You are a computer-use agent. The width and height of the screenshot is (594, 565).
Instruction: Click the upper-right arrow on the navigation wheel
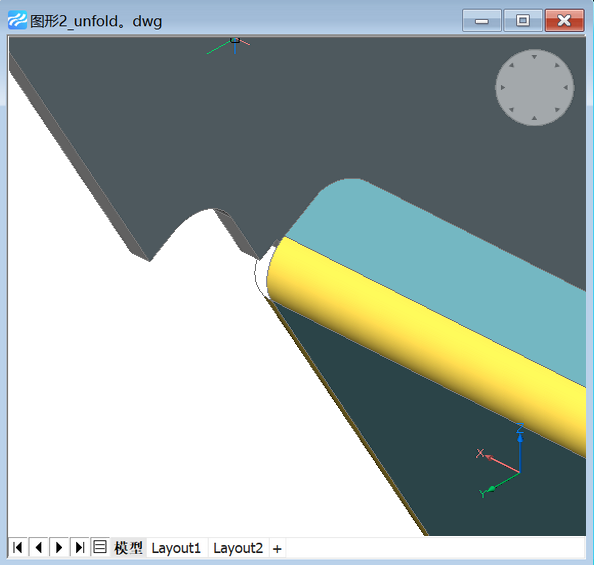coord(557,65)
